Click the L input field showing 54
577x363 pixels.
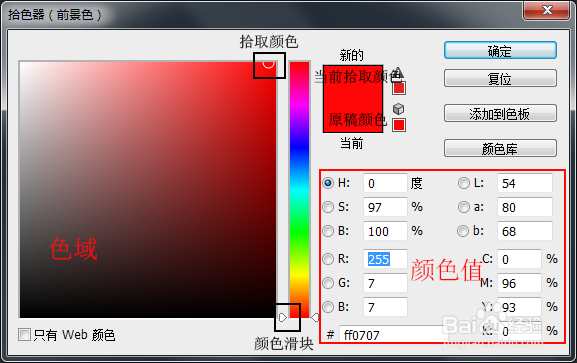pos(525,183)
